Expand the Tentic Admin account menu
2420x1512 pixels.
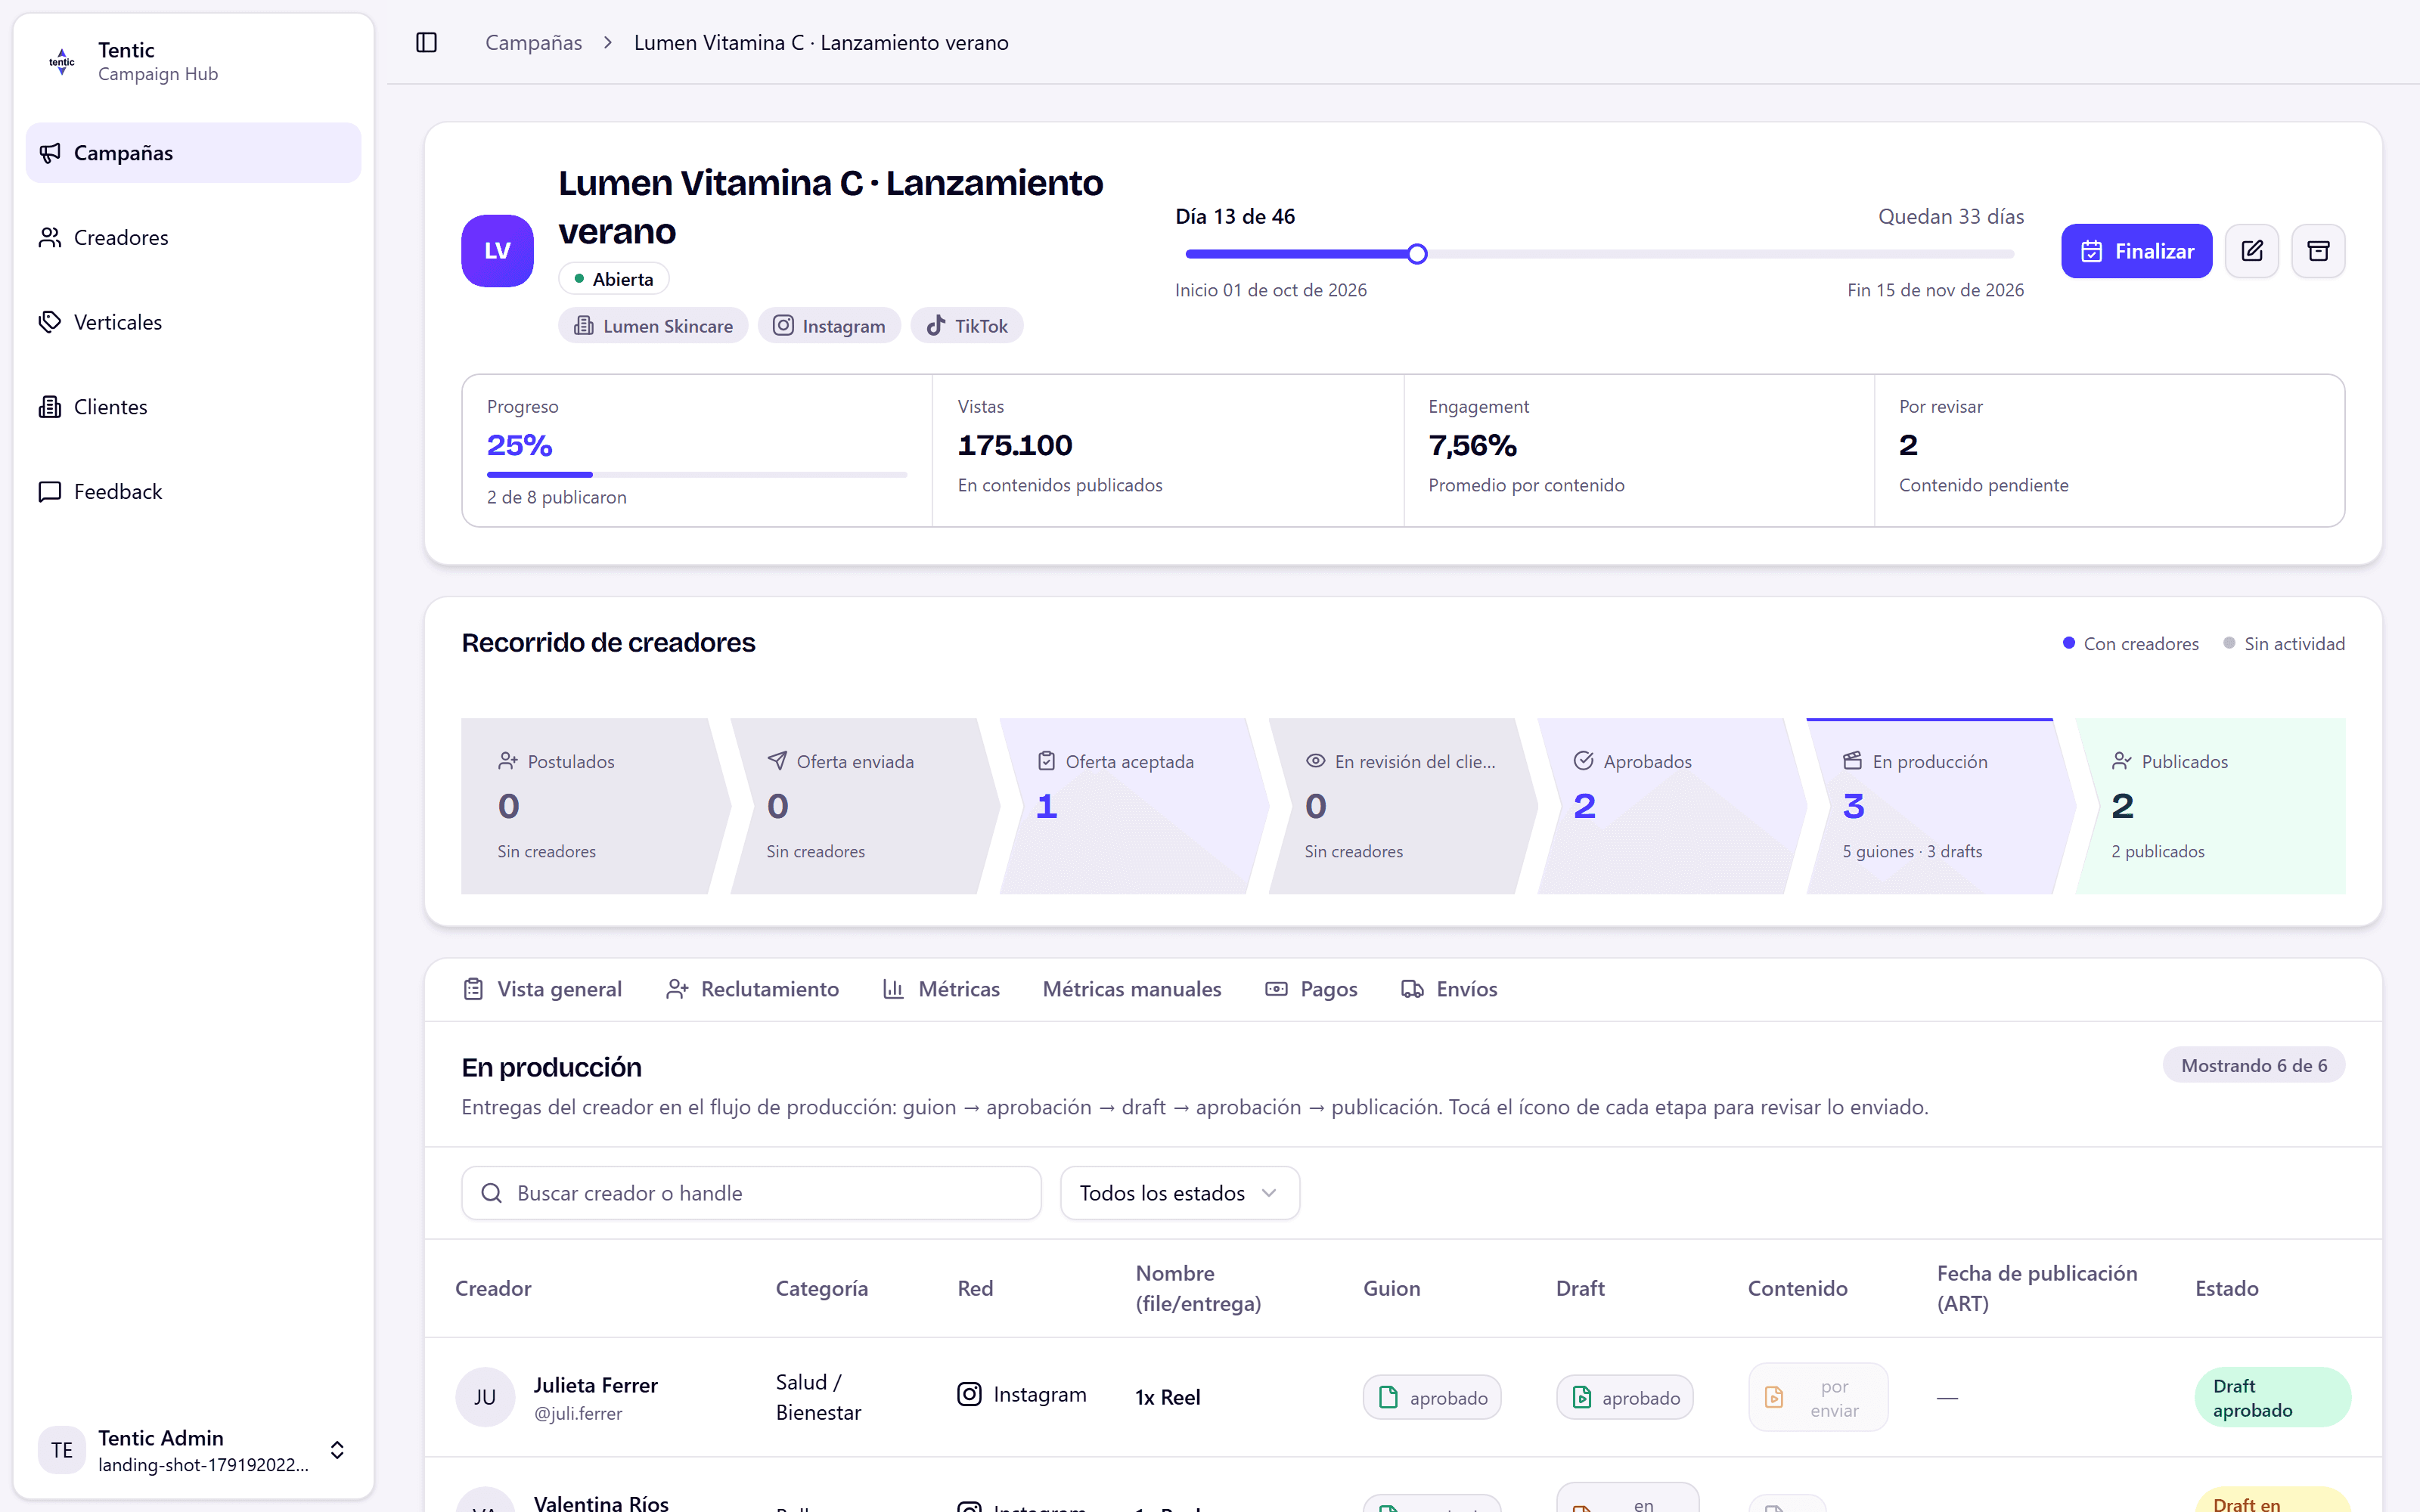(193, 1450)
